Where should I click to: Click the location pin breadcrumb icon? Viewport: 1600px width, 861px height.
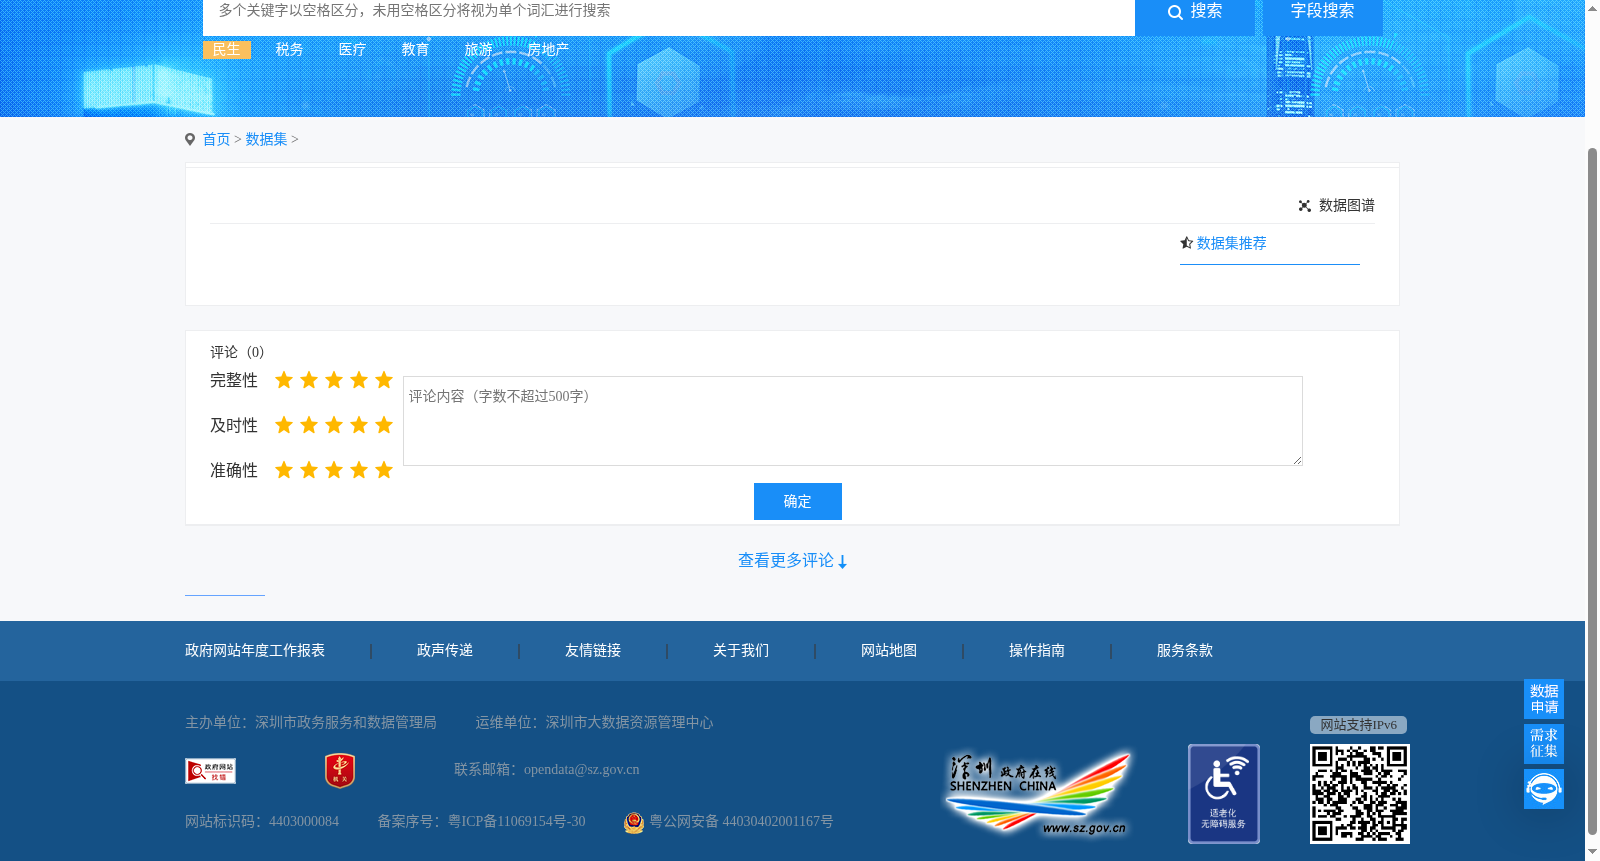[x=190, y=139]
